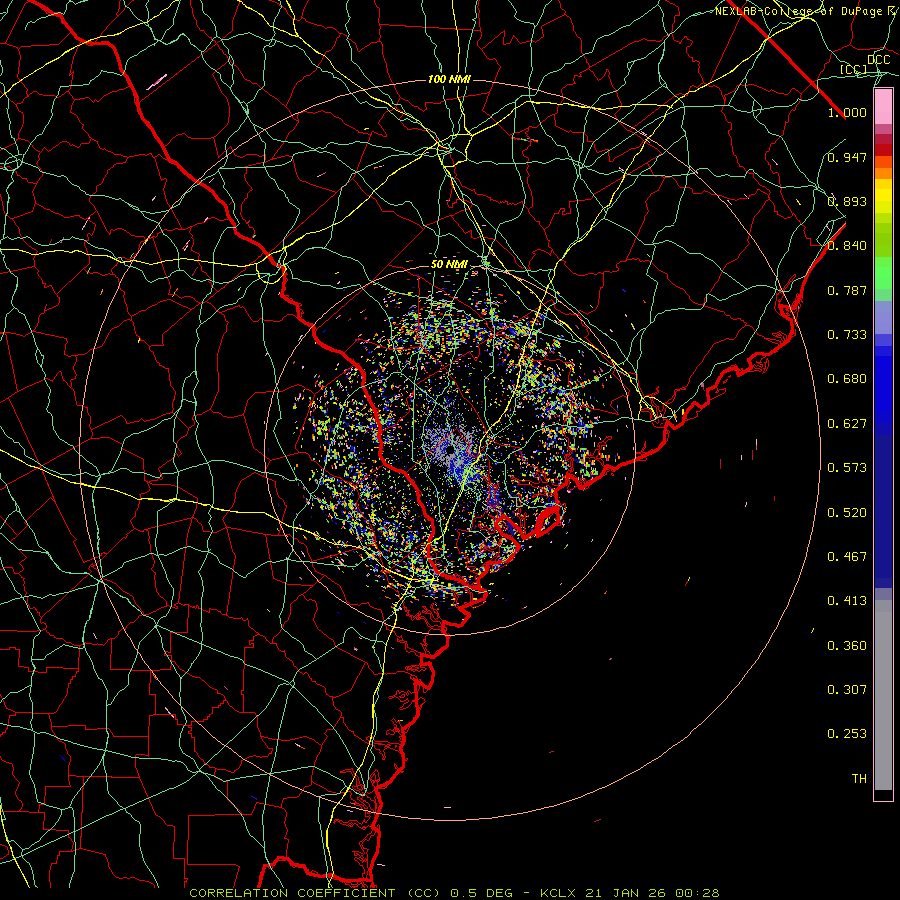The image size is (900, 900).
Task: Click the radar site dot at the rings' center
Action: point(451,450)
